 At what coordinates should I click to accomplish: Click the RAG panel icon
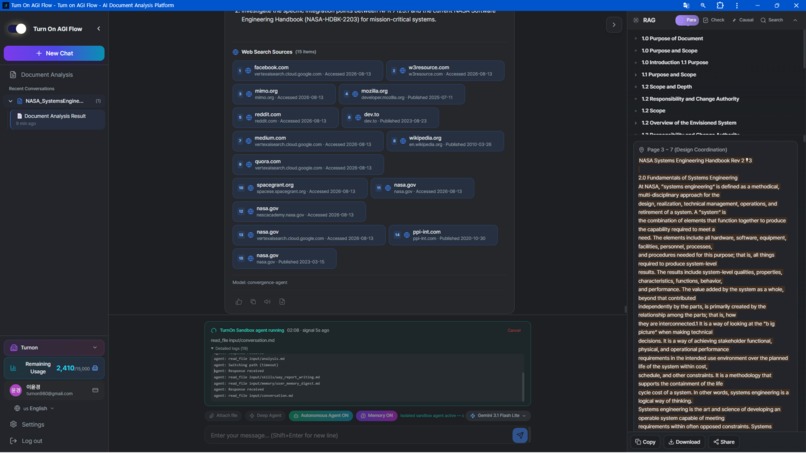636,20
